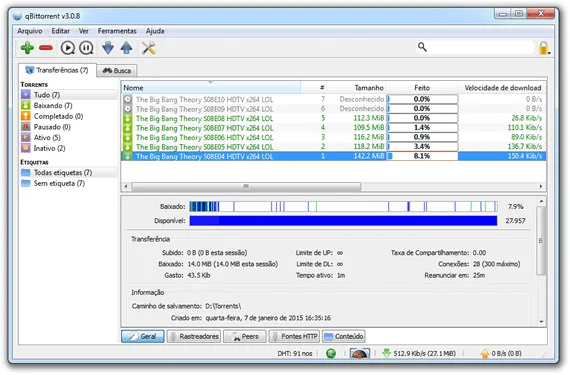This screenshot has width=570, height=375.
Task: Click the 1.4% progress bar of S08E07
Action: [x=422, y=128]
